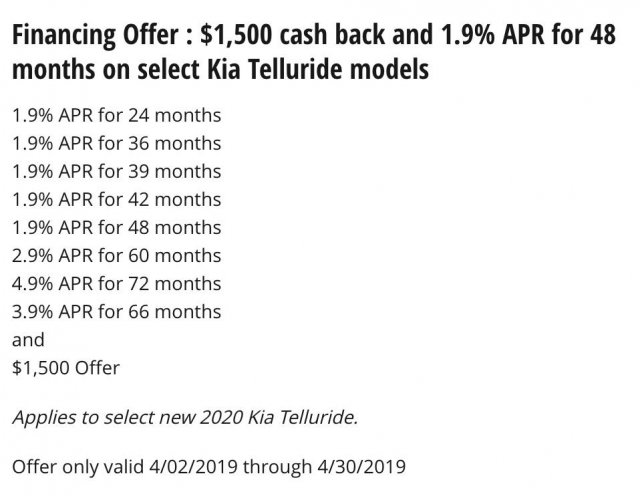Select the 1.9% APR for 24 months line
Screen dimensions: 640x496
pyautogui.click(x=117, y=116)
